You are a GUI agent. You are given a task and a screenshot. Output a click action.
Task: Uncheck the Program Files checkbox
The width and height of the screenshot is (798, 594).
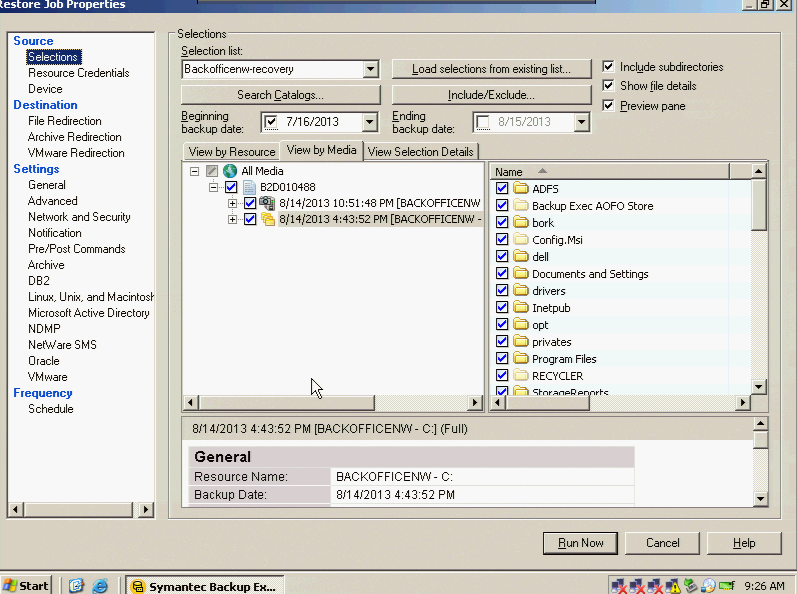click(502, 358)
